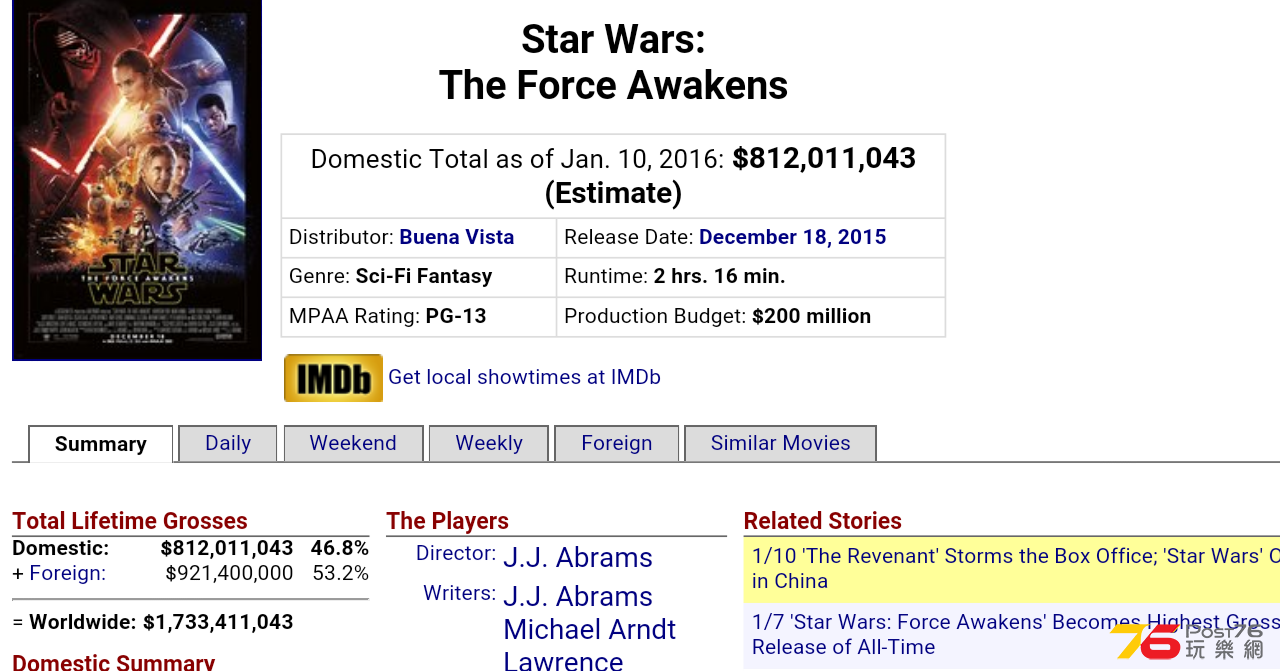Open Michael Arndt writer link
1280x672 pixels.
590,630
